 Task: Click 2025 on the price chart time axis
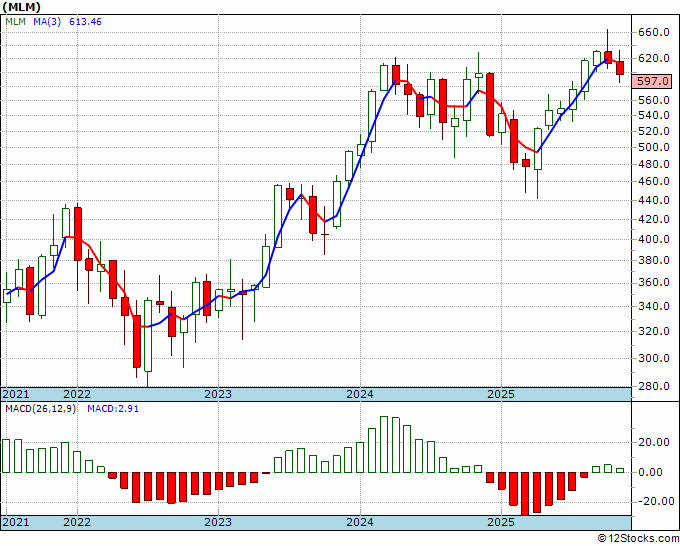point(500,394)
